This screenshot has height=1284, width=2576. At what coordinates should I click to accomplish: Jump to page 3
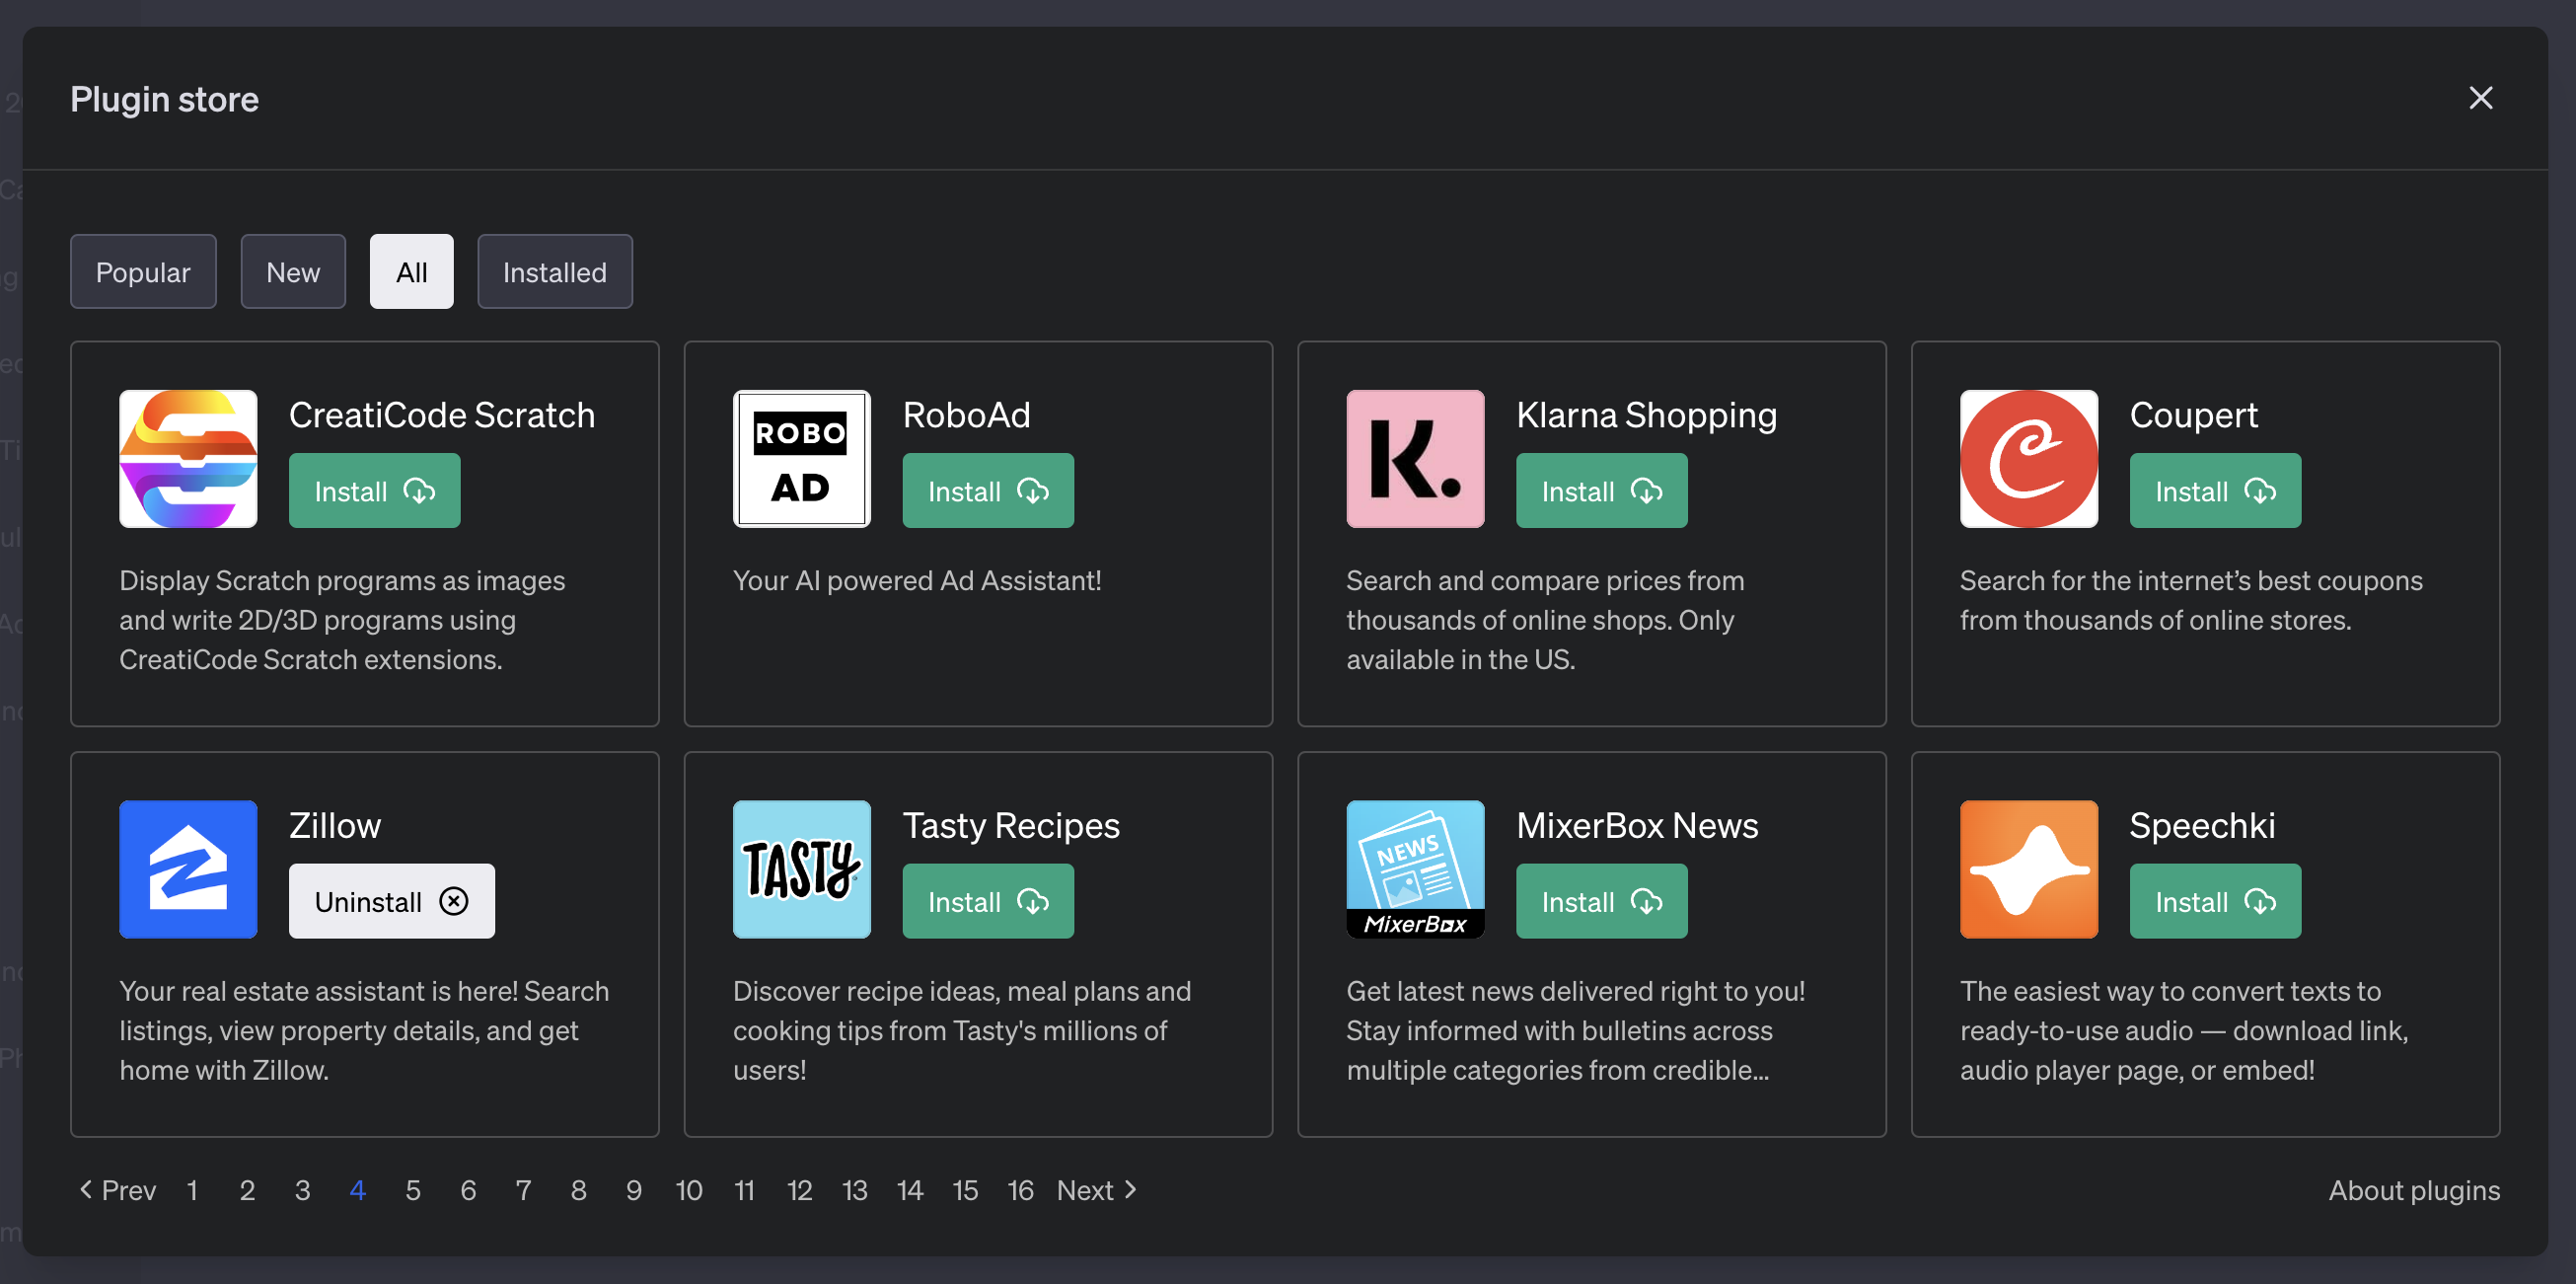pyautogui.click(x=302, y=1190)
